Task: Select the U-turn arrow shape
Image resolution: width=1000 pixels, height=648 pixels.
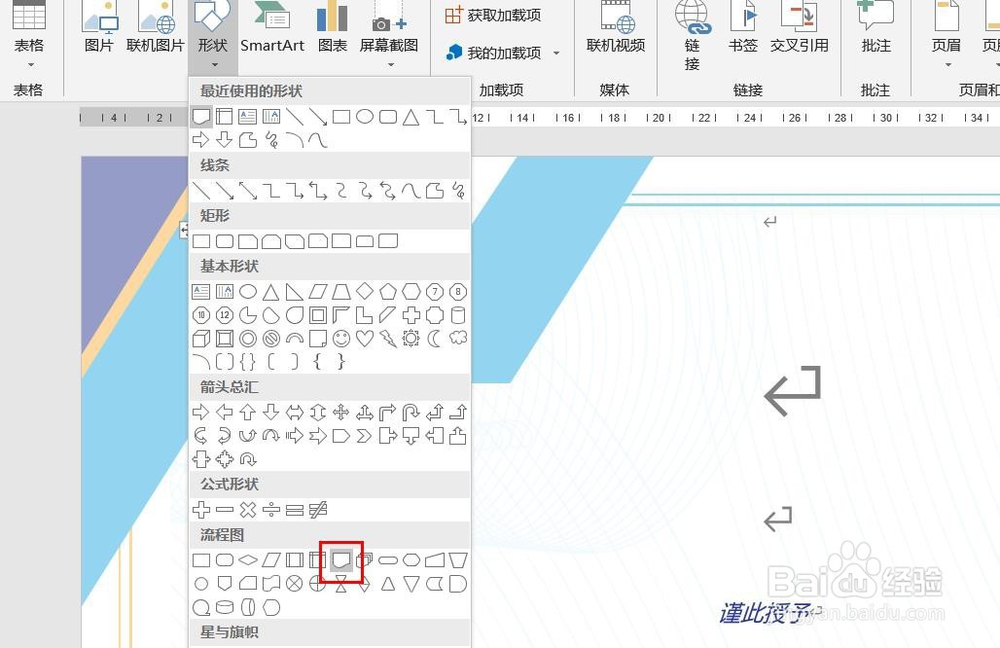Action: click(411, 413)
